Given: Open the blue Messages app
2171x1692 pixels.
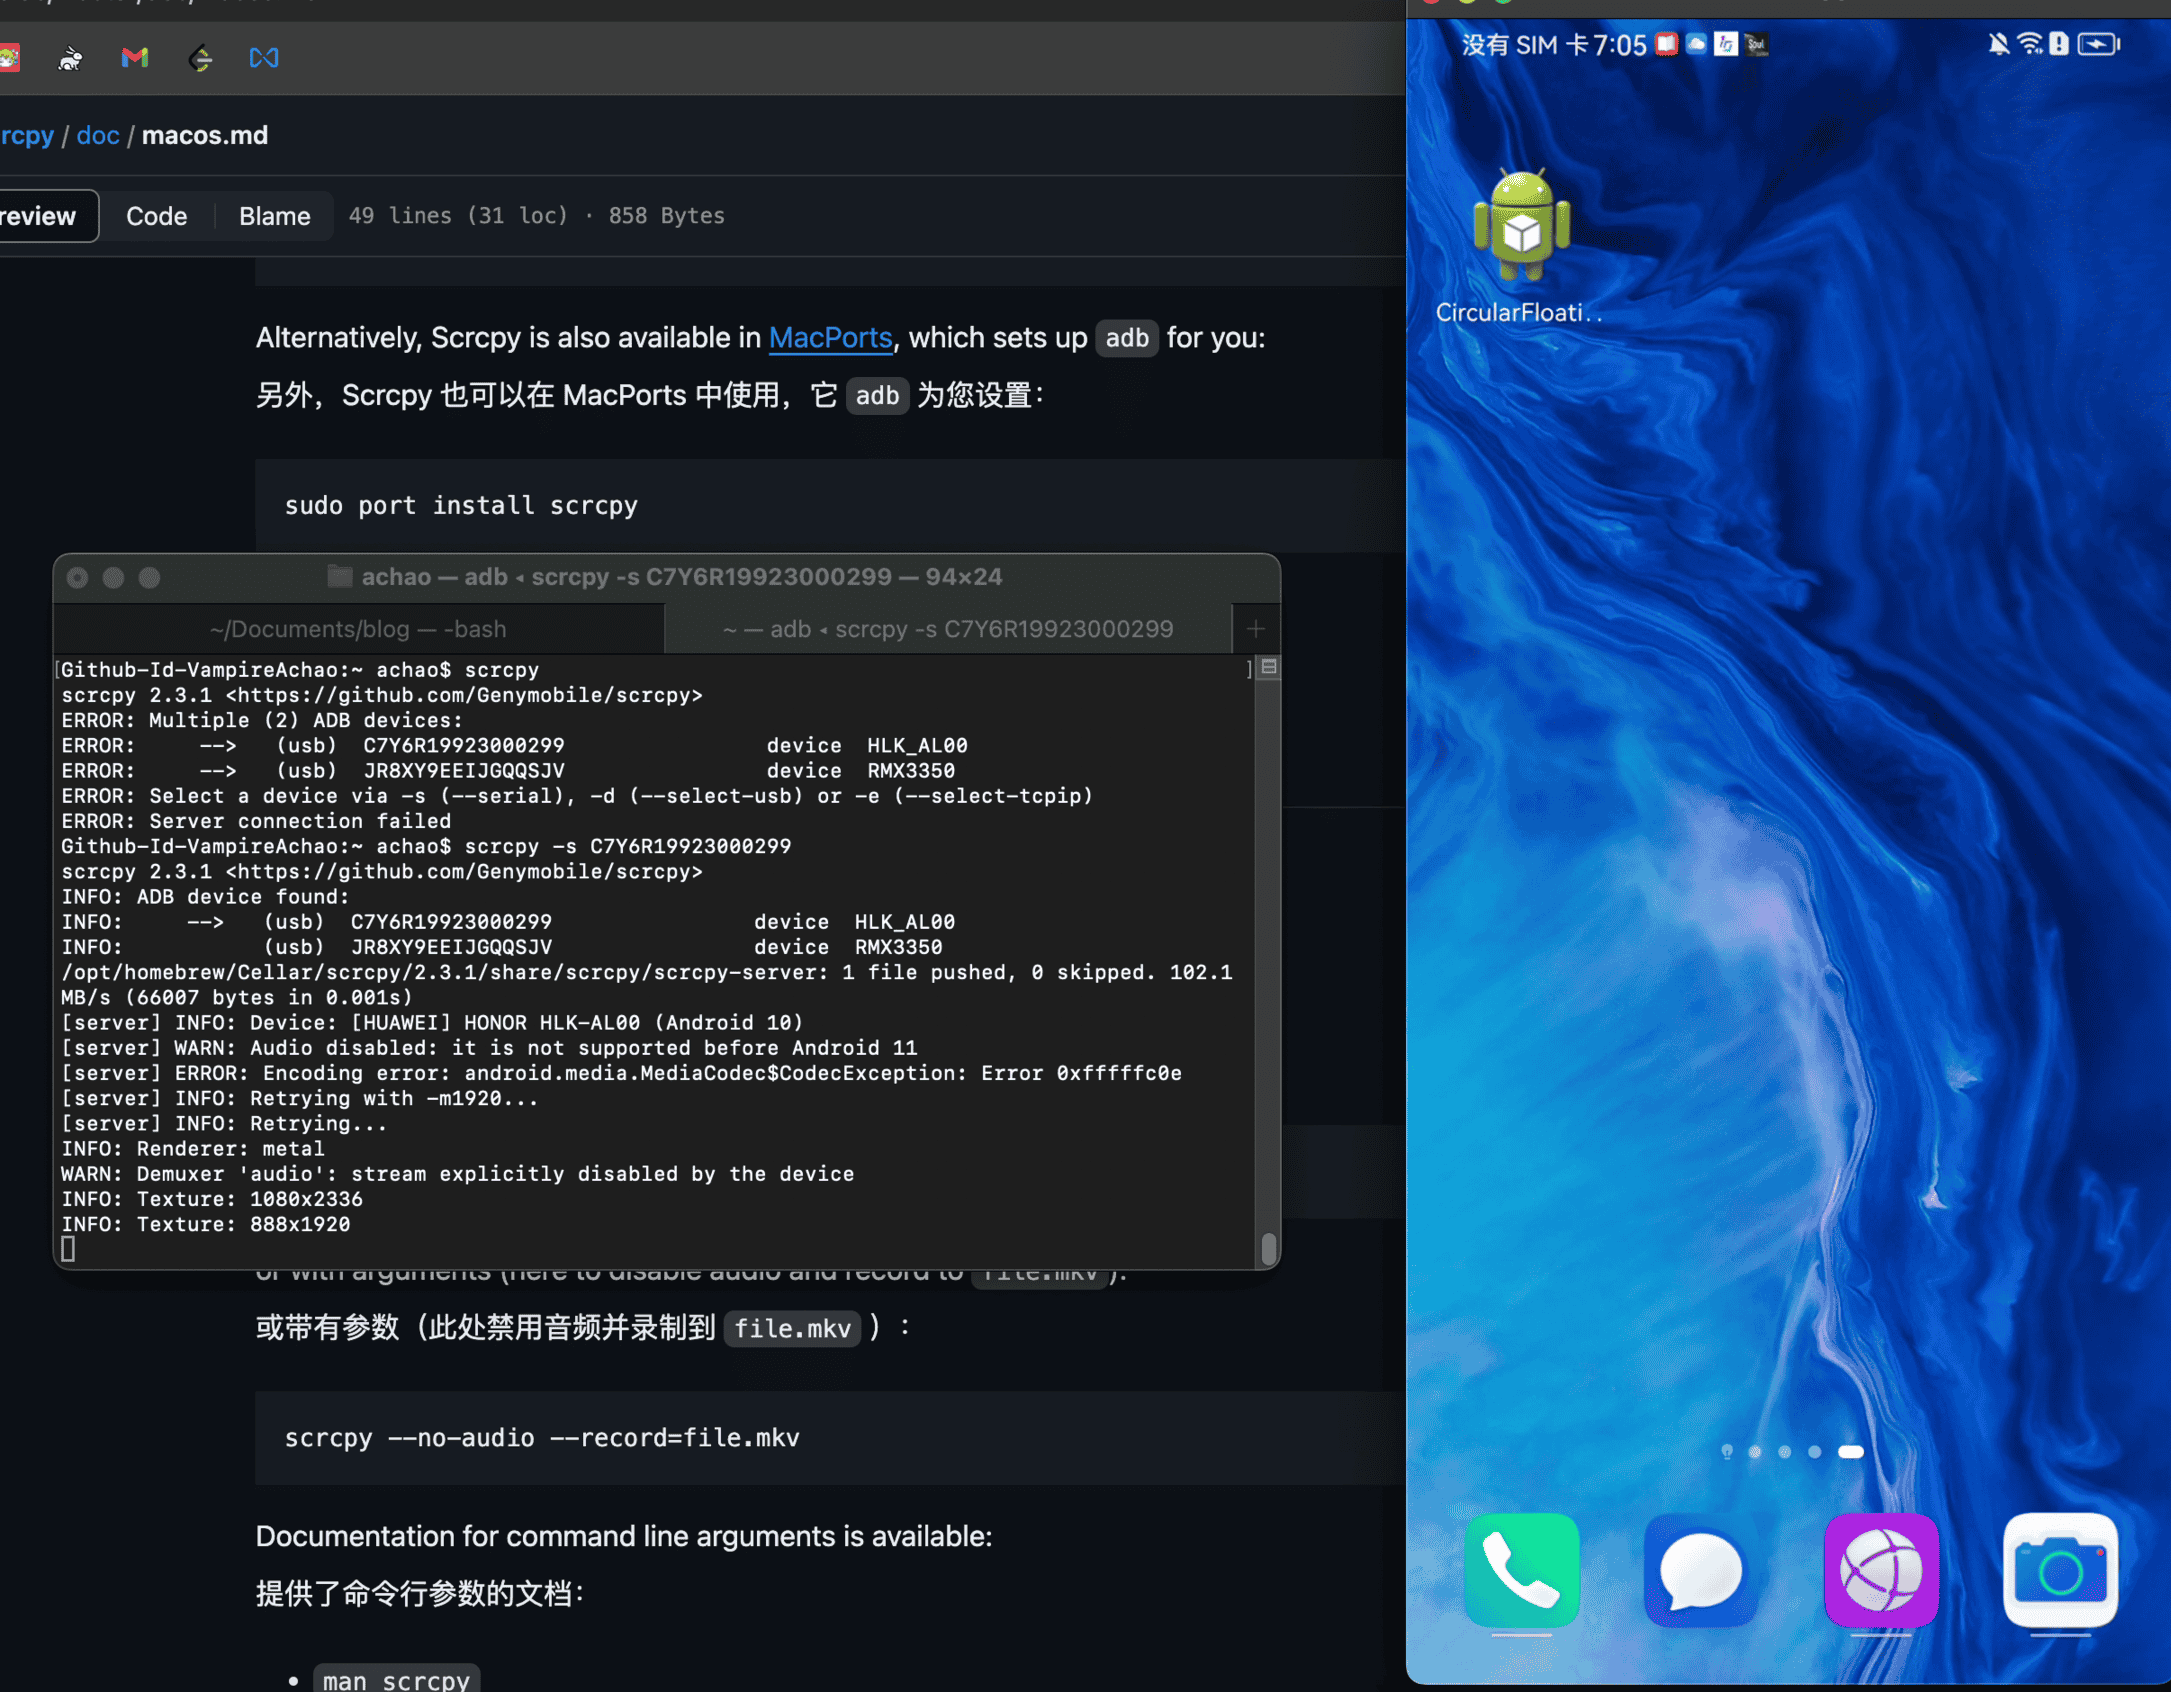Looking at the screenshot, I should (x=1700, y=1570).
